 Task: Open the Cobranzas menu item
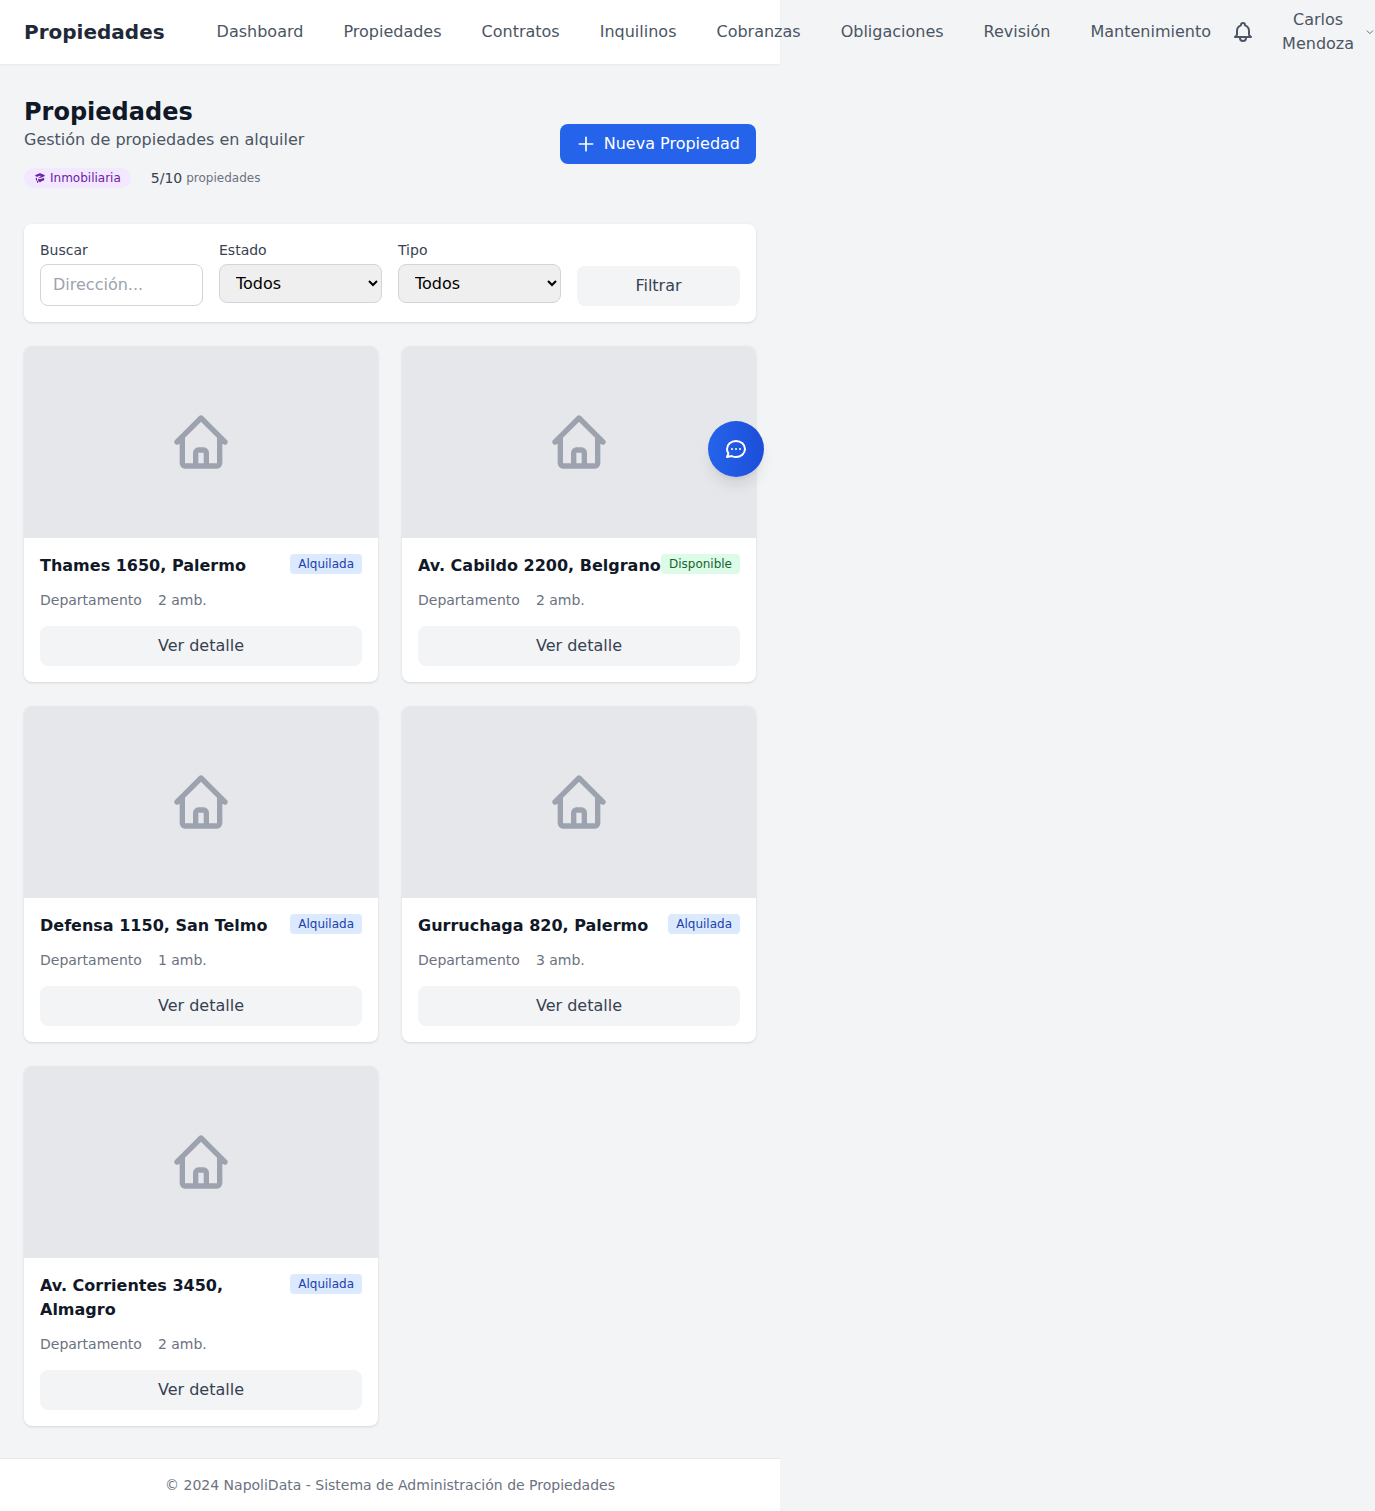757,31
